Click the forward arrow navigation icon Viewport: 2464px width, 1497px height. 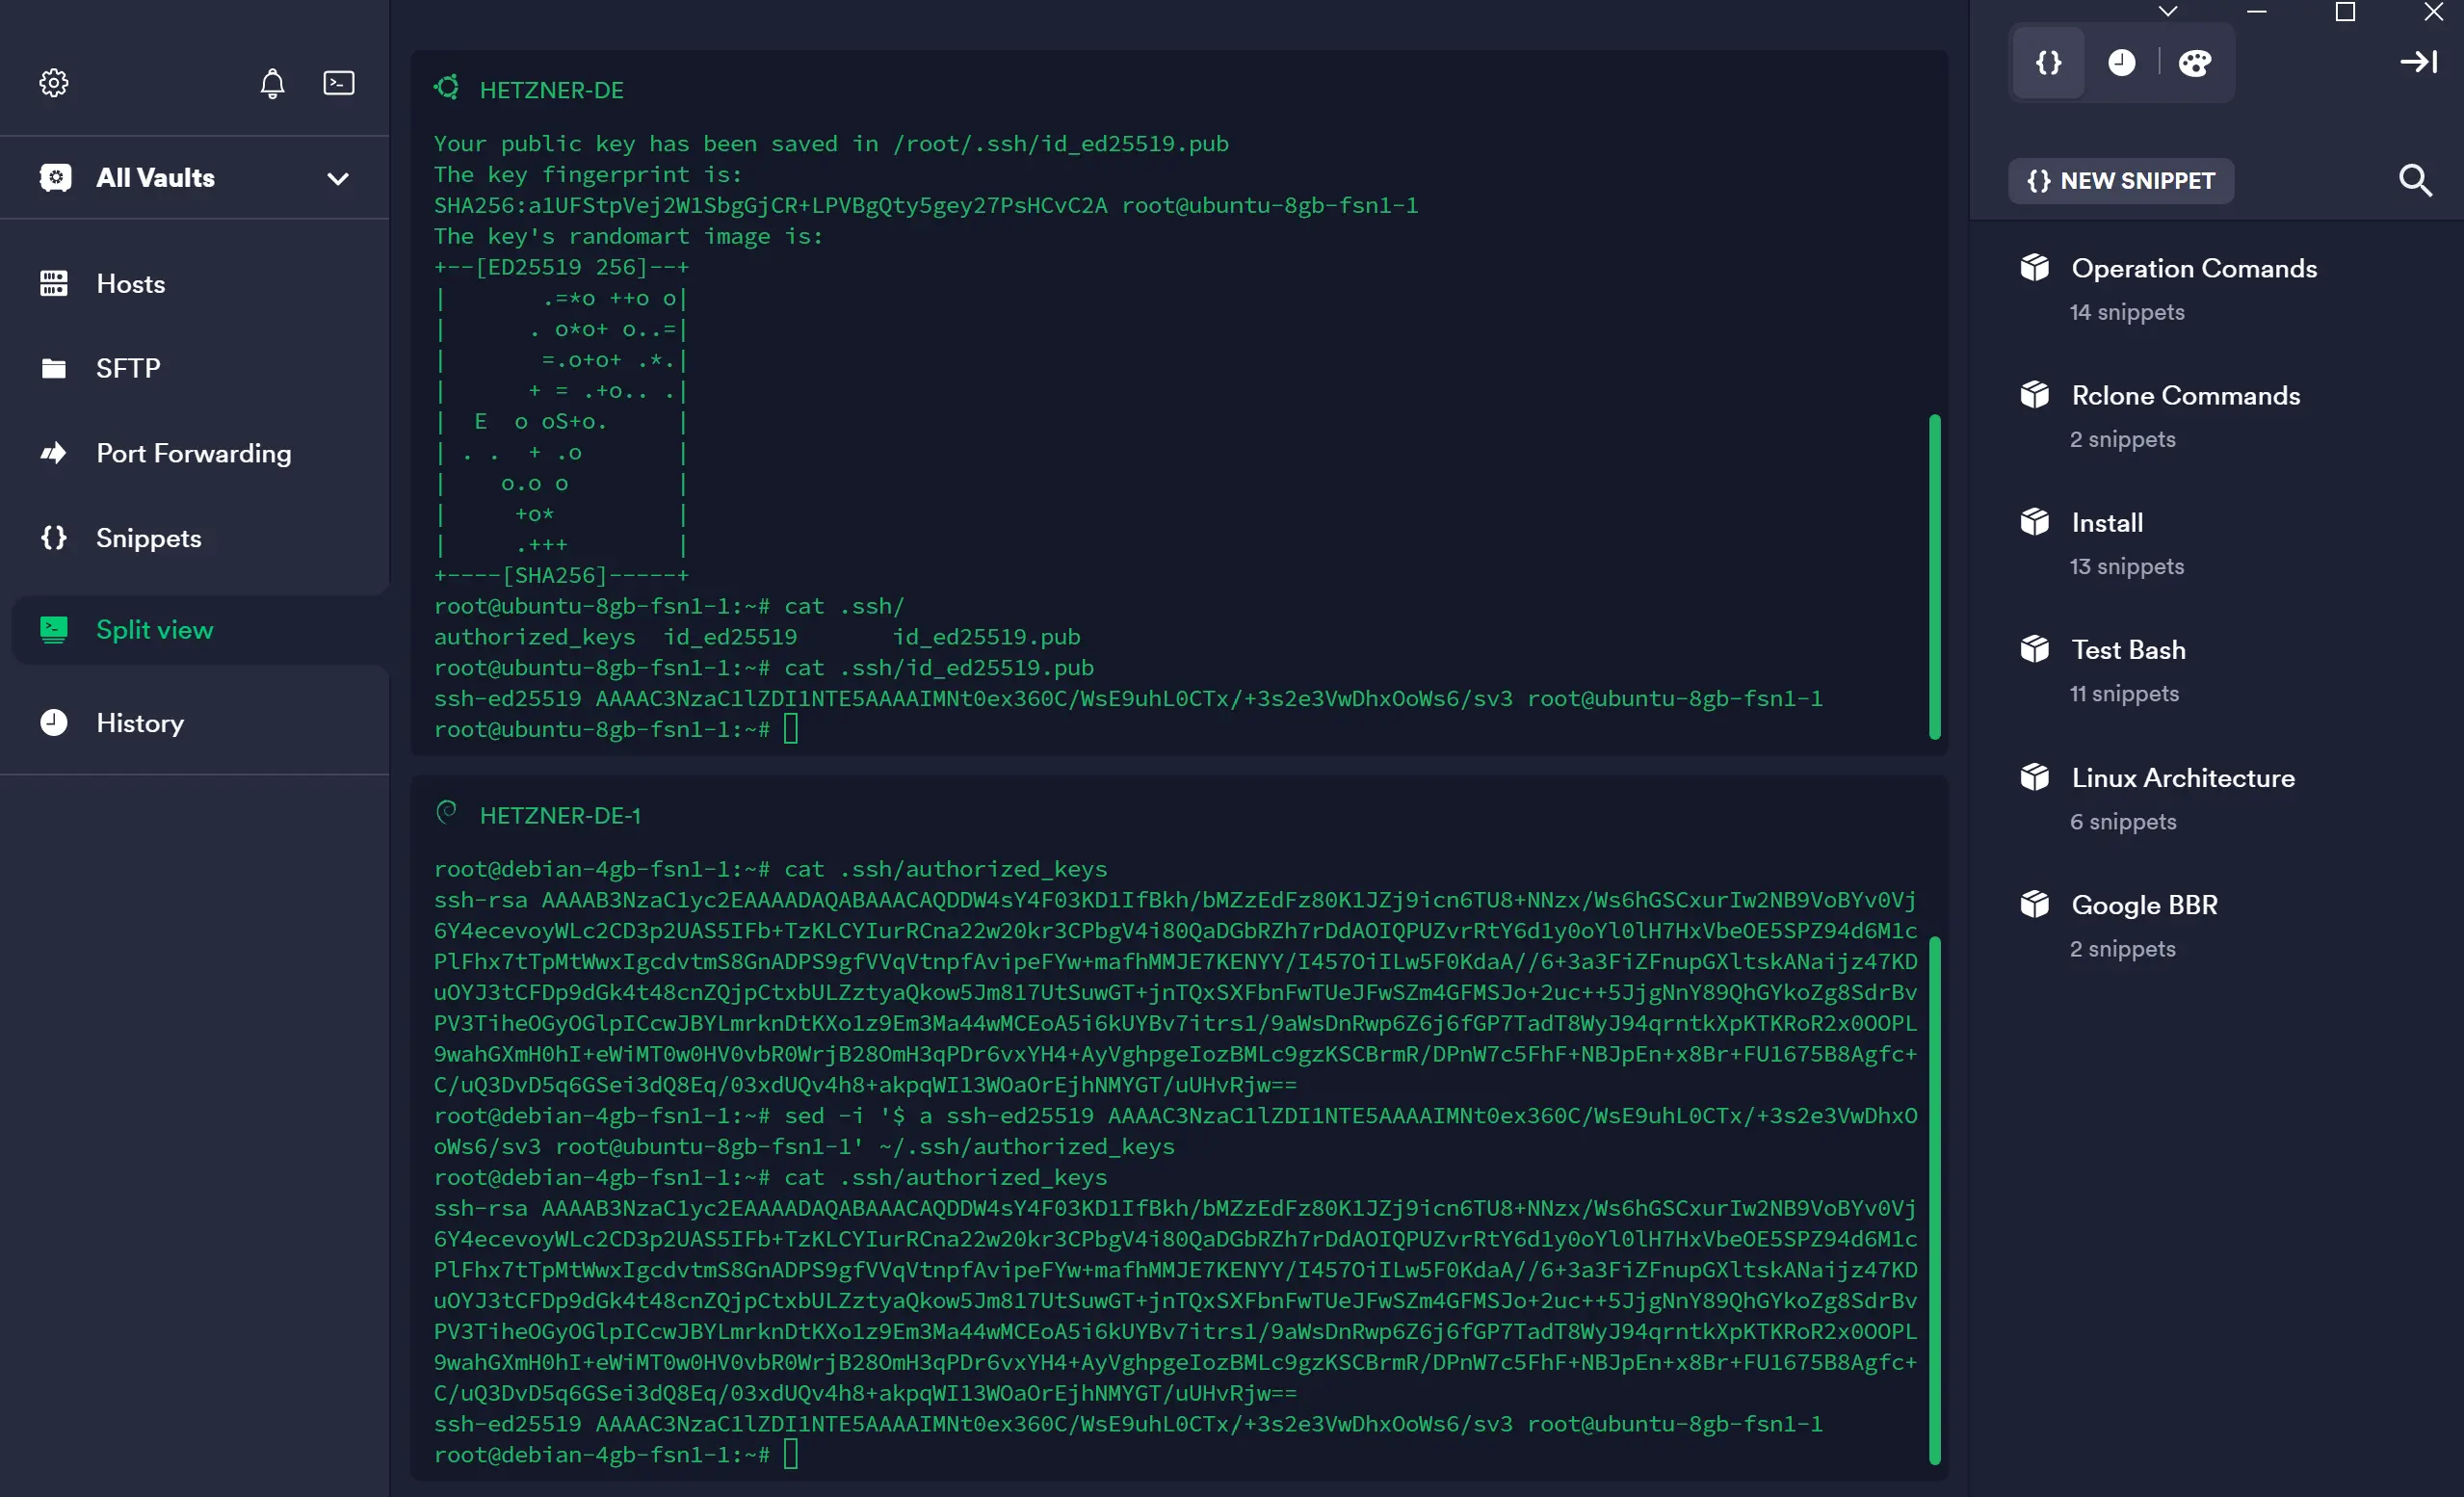coord(2420,62)
